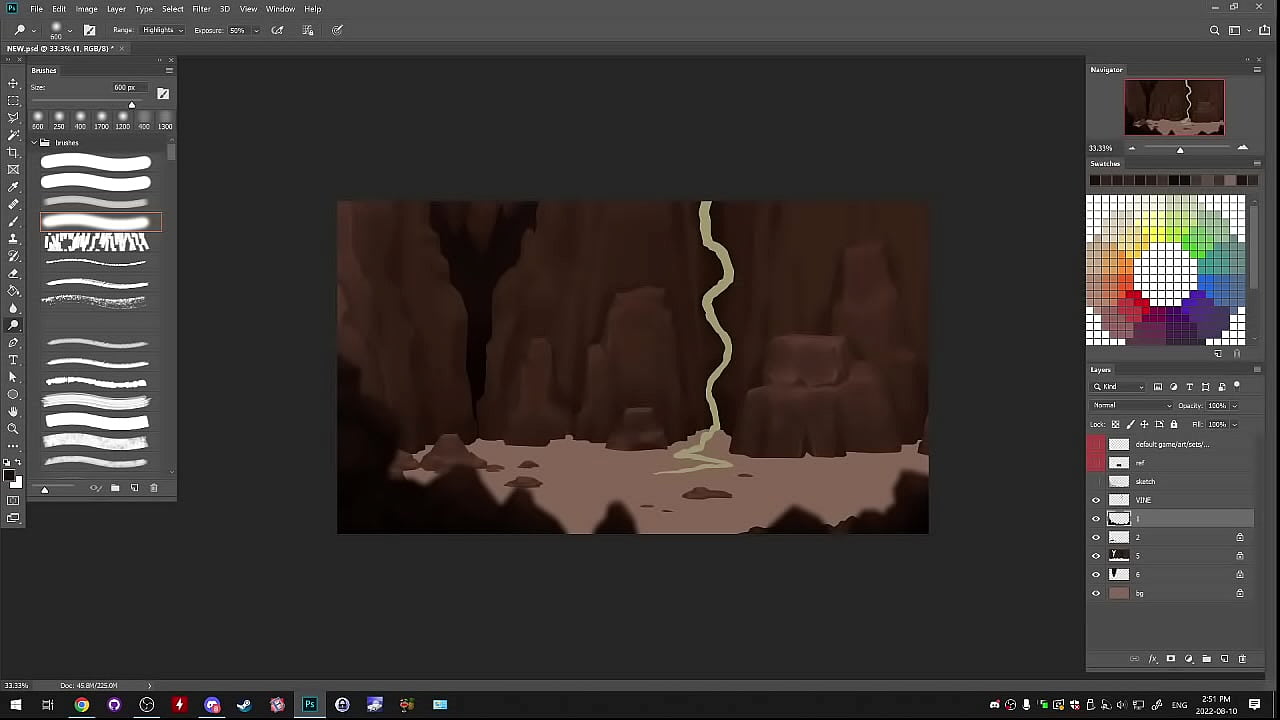Open the Opacity slider dropdown

tap(1235, 405)
